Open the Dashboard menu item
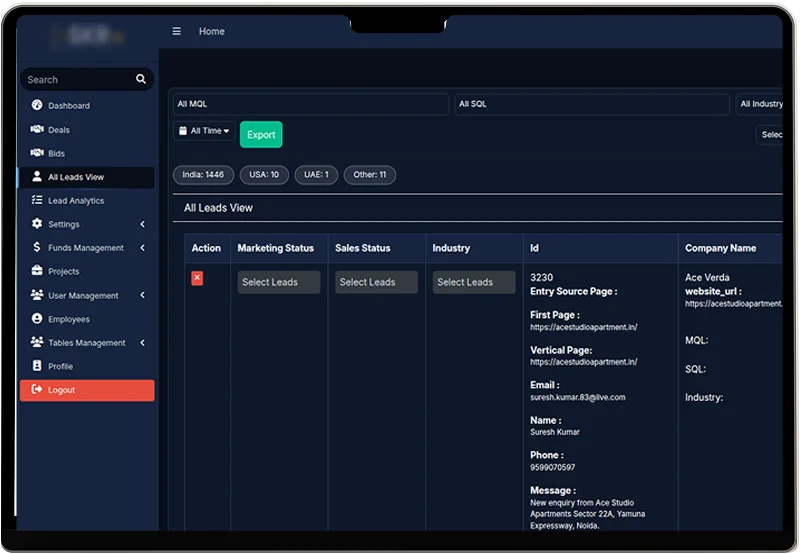The image size is (800, 554). tap(87, 106)
